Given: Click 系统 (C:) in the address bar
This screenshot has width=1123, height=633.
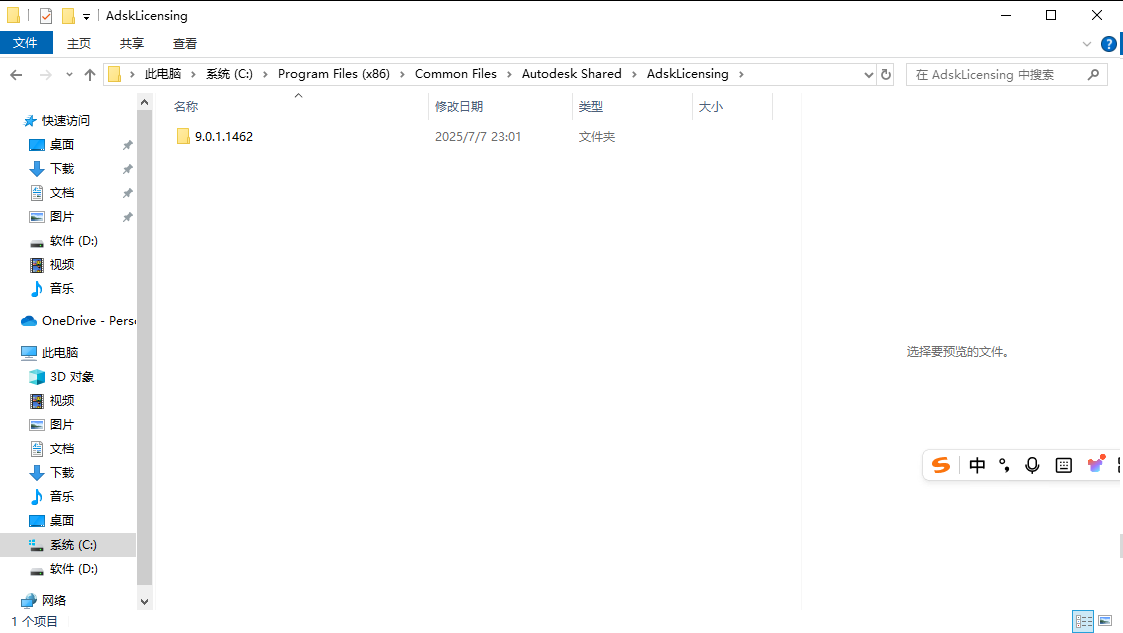Looking at the screenshot, I should 229,74.
